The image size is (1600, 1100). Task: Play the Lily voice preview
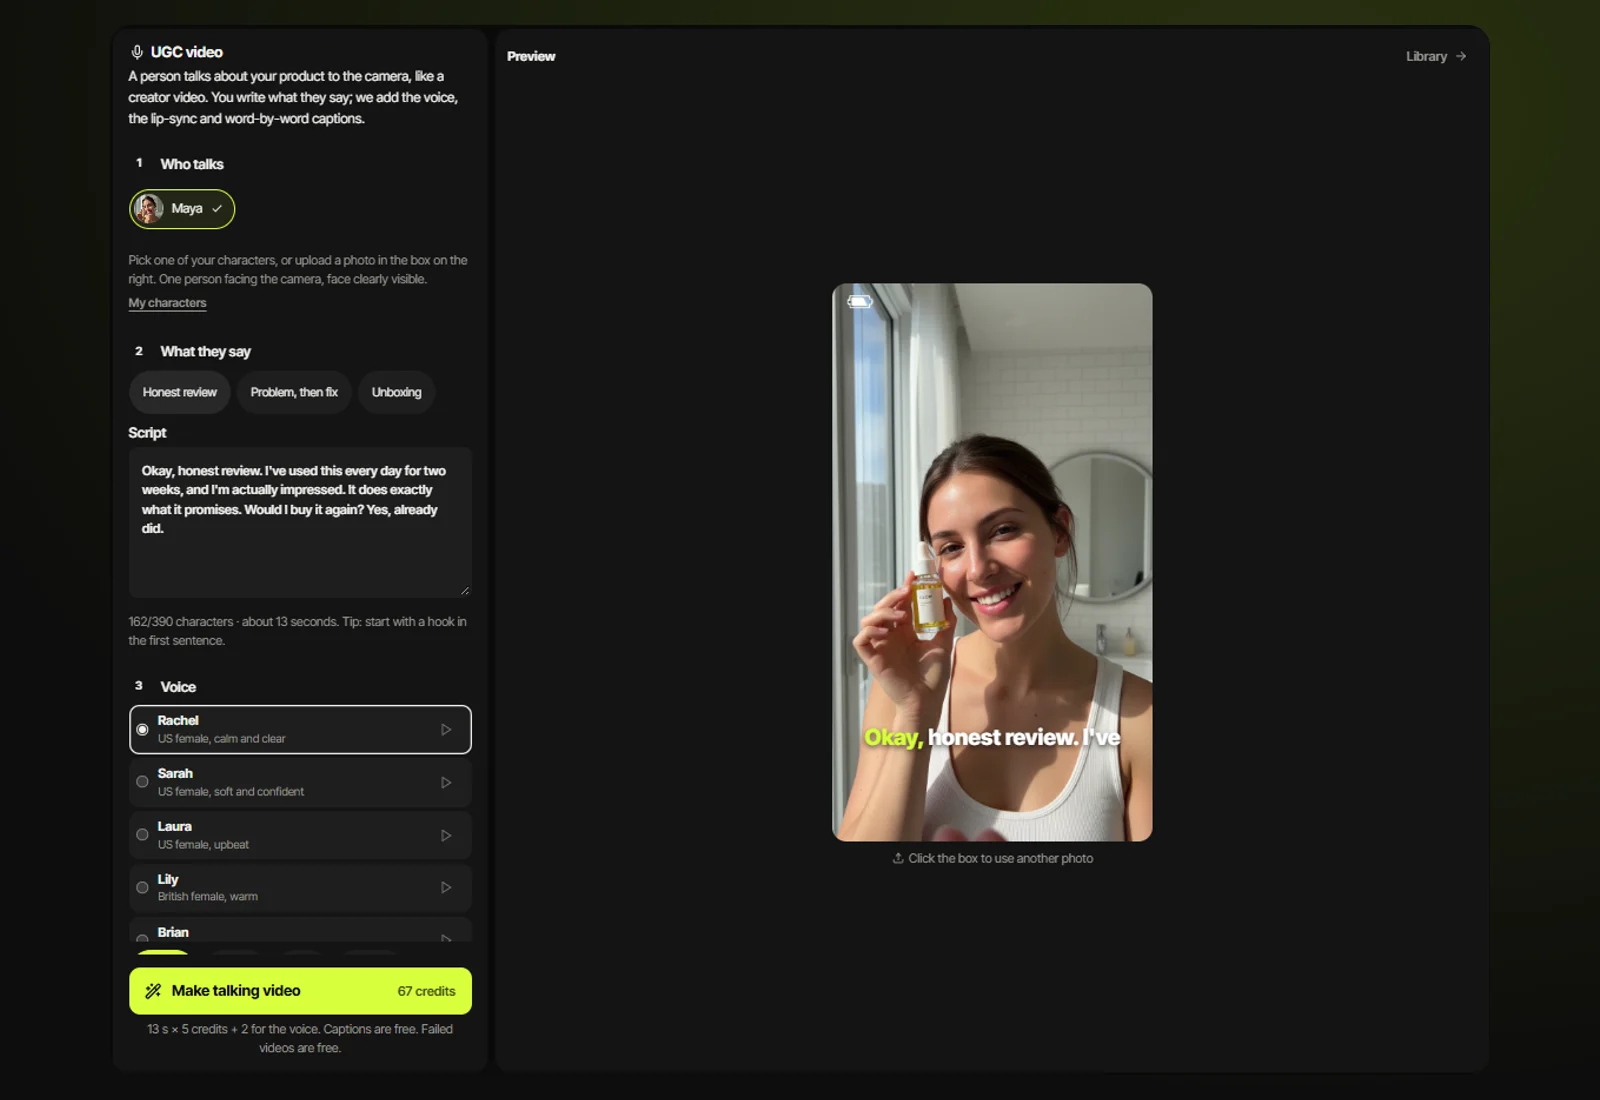446,888
